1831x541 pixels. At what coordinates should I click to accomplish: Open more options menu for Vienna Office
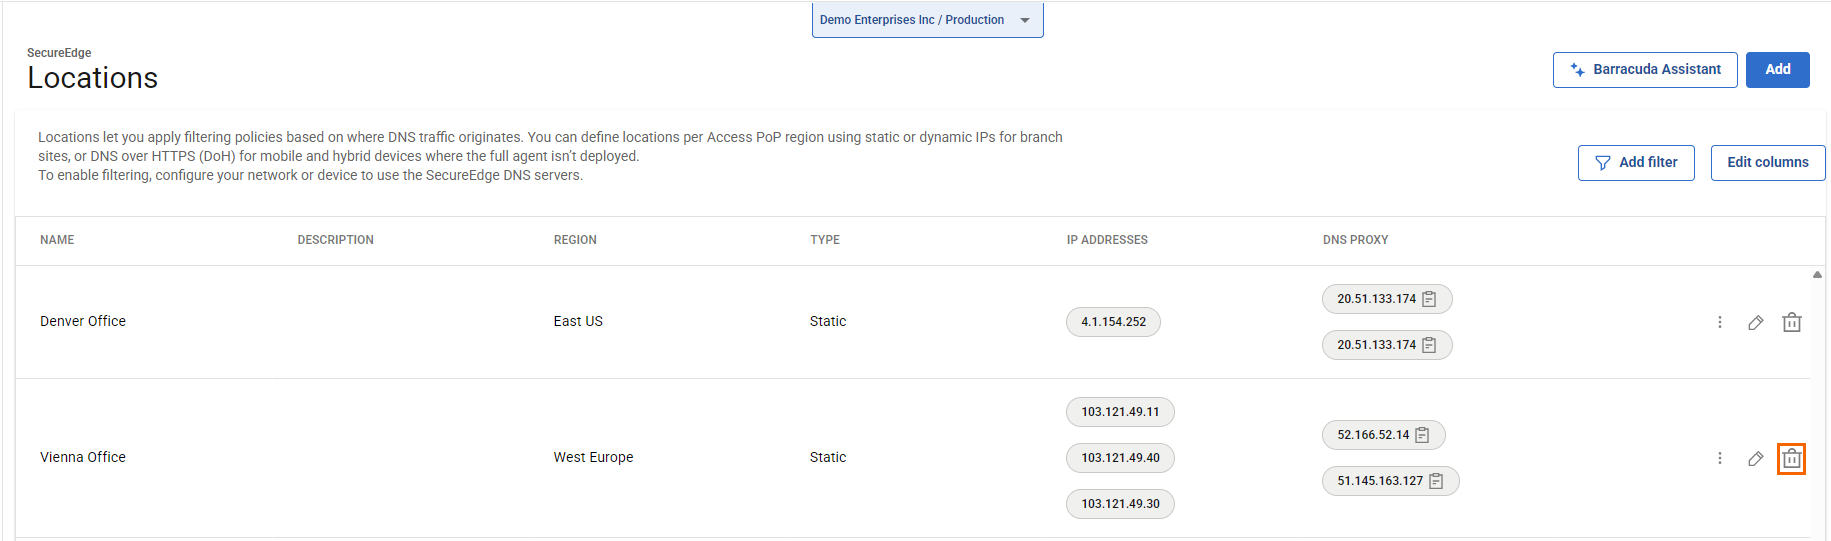(1719, 458)
